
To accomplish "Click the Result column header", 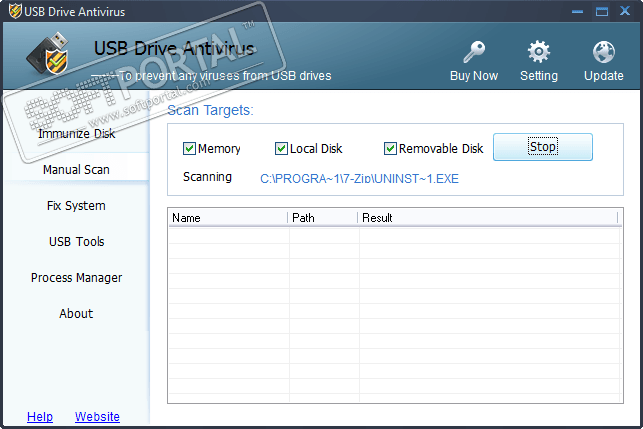I will click(x=488, y=218).
